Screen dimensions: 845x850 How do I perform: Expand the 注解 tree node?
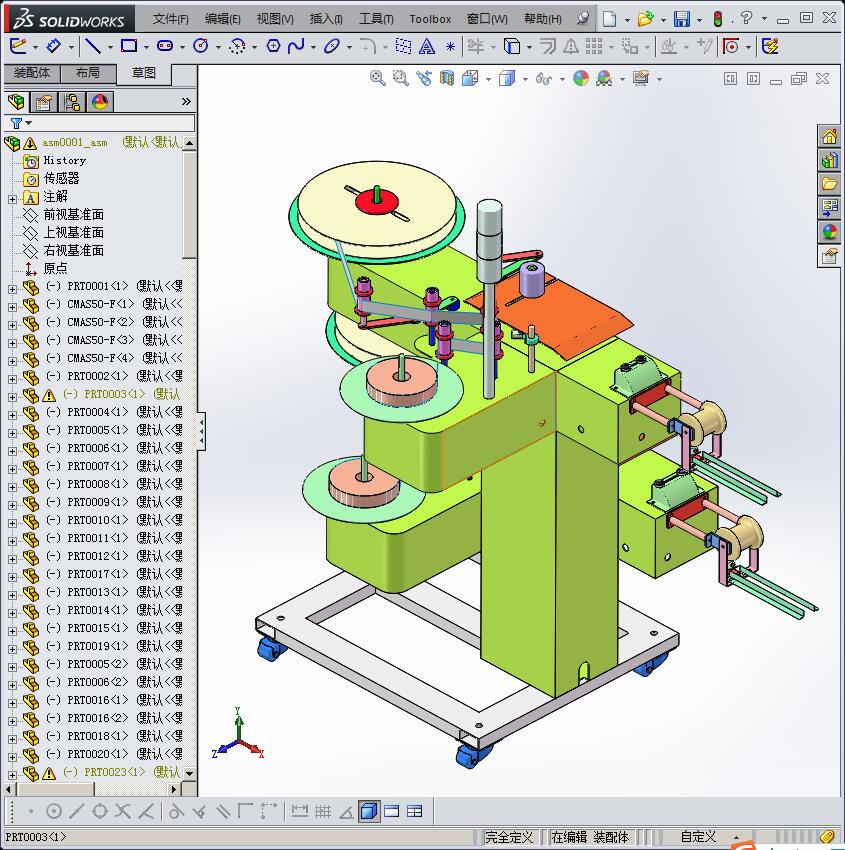coord(12,199)
